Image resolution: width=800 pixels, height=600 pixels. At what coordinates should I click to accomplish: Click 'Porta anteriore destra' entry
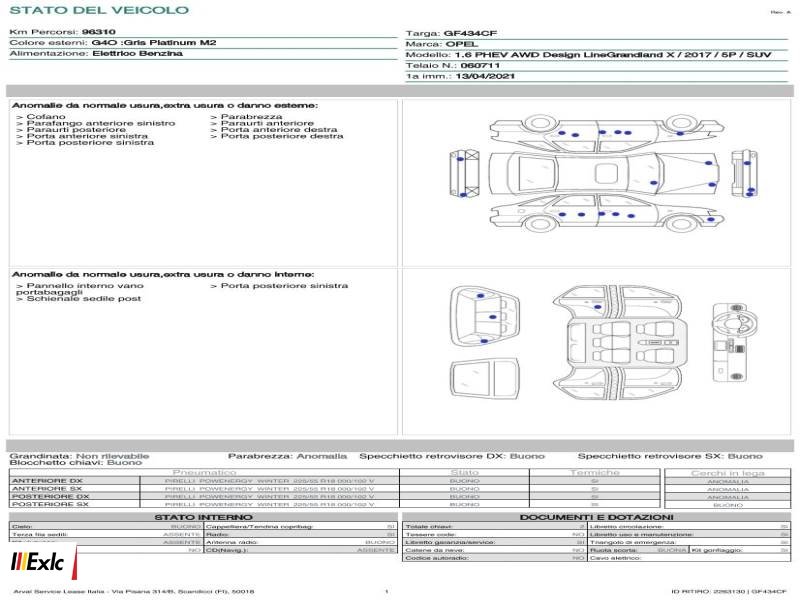click(x=274, y=130)
